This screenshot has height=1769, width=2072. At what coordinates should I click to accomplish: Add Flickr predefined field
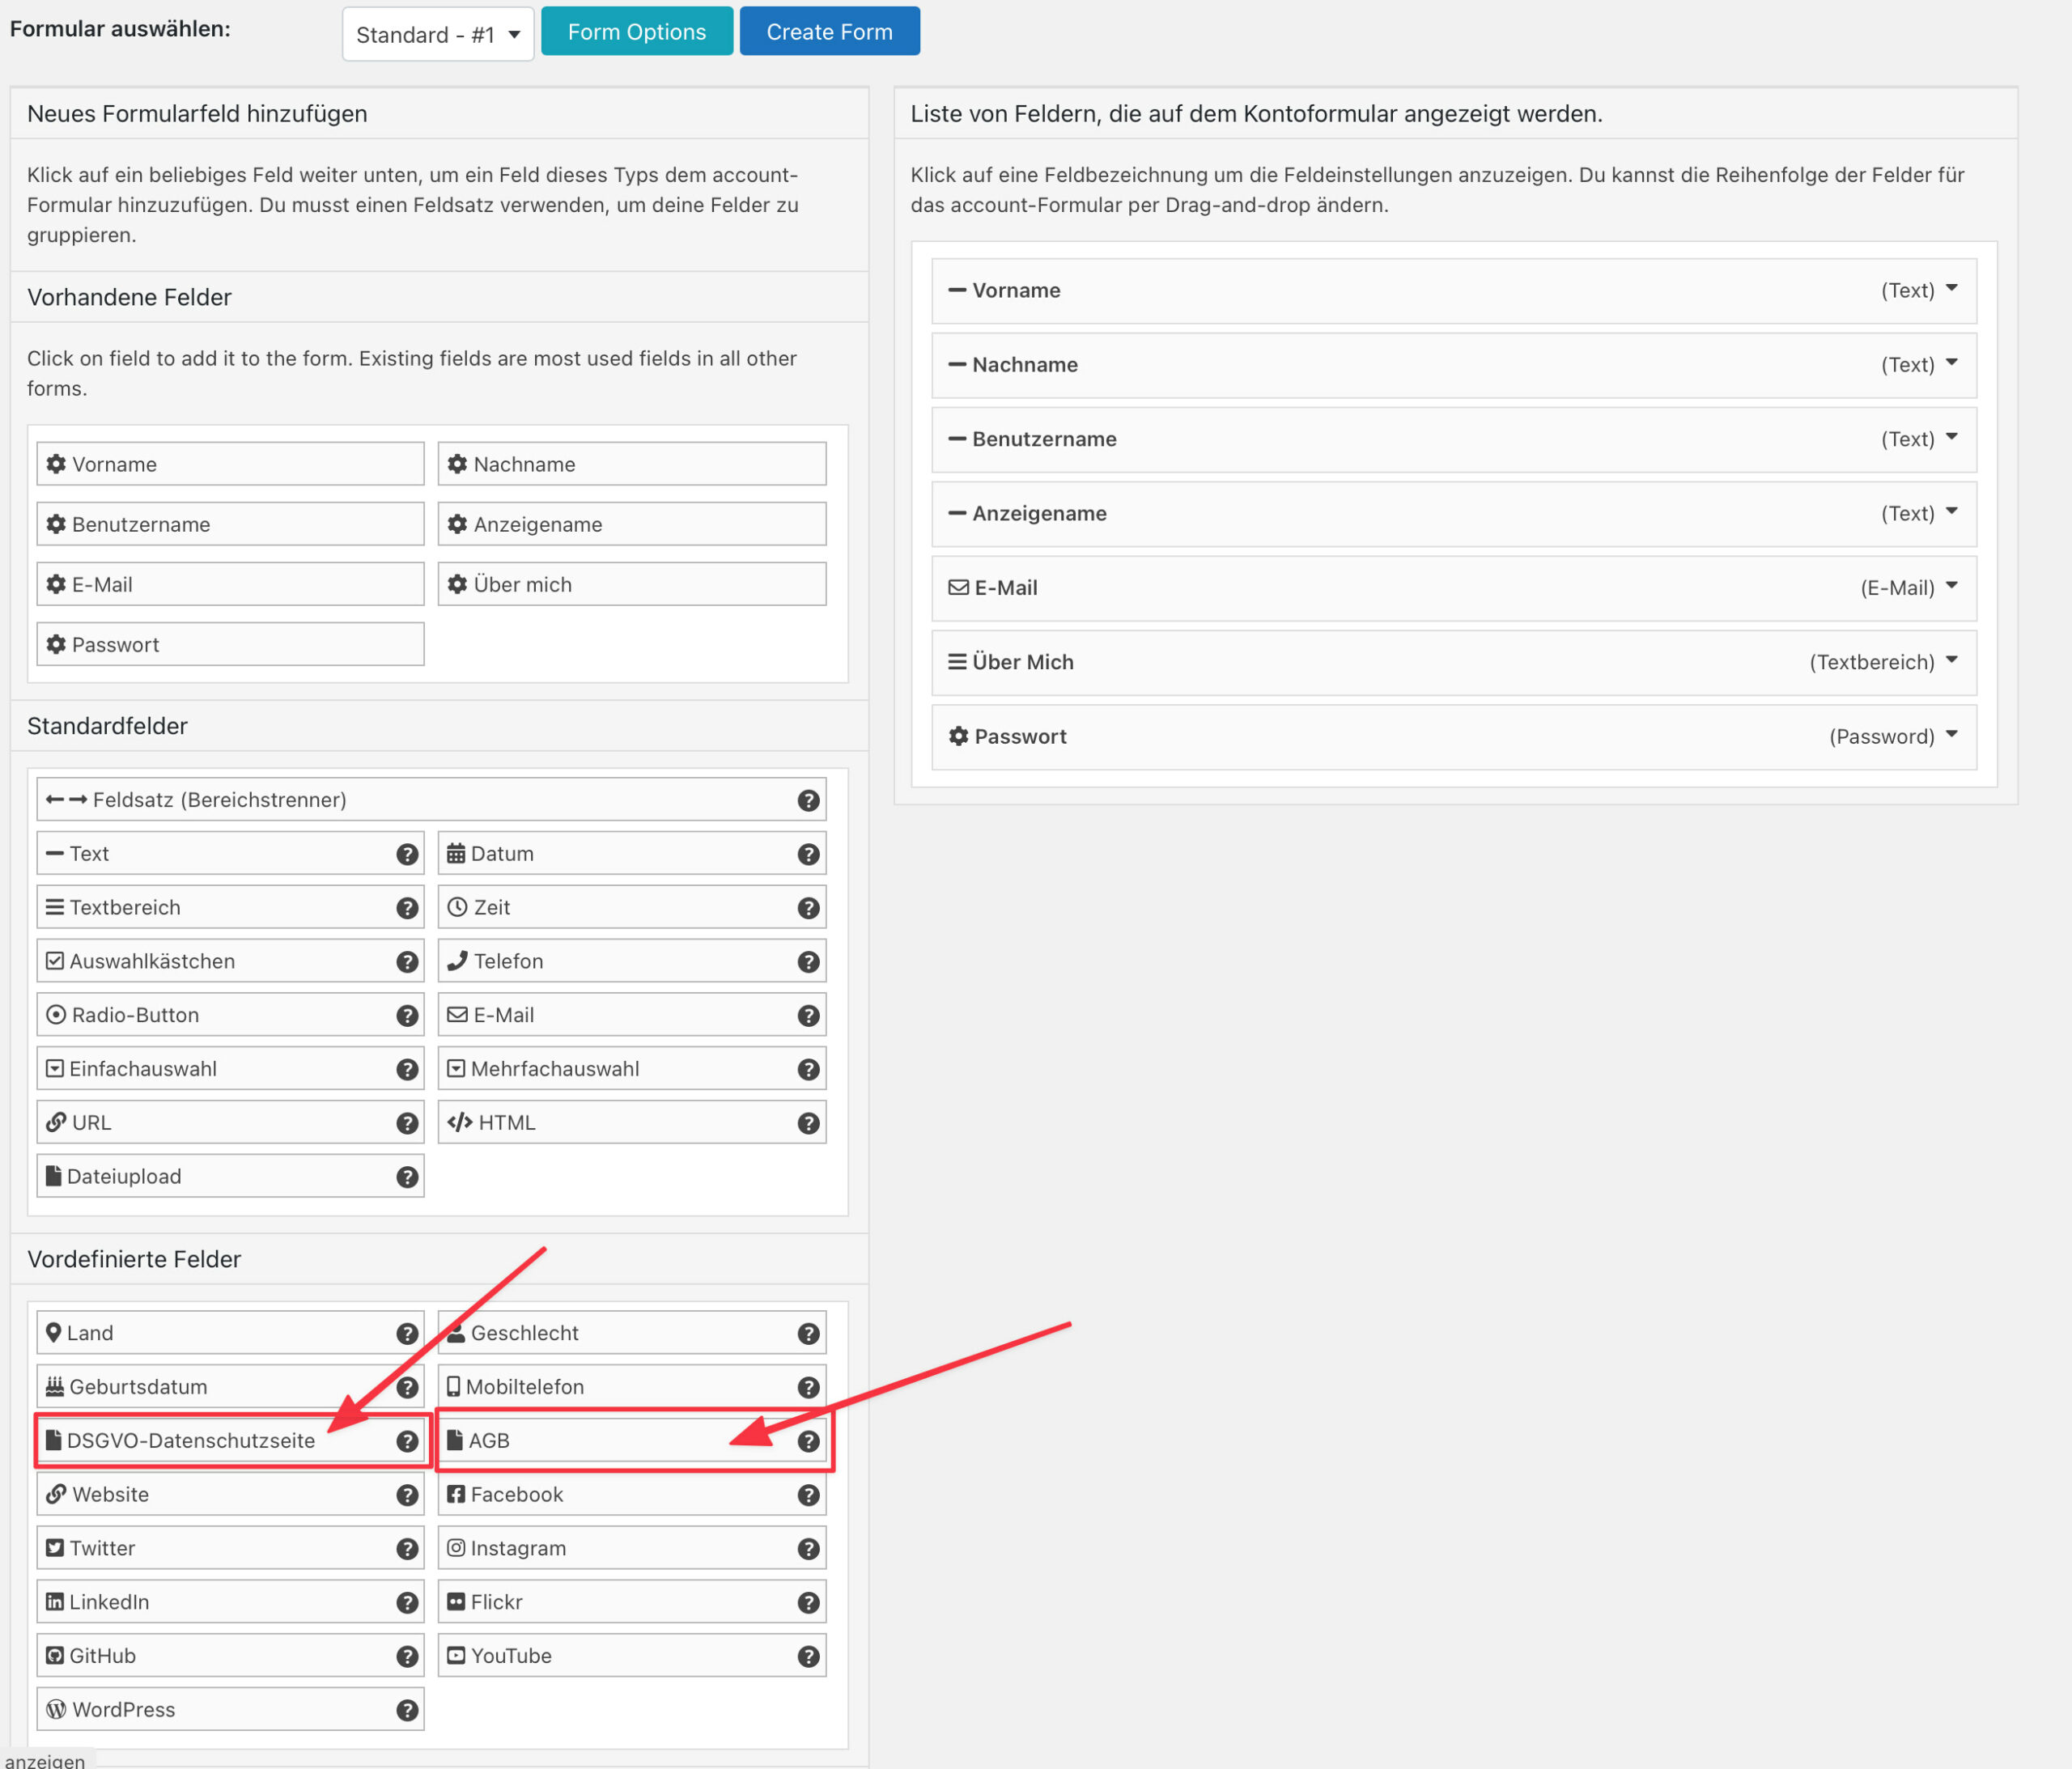(632, 1601)
